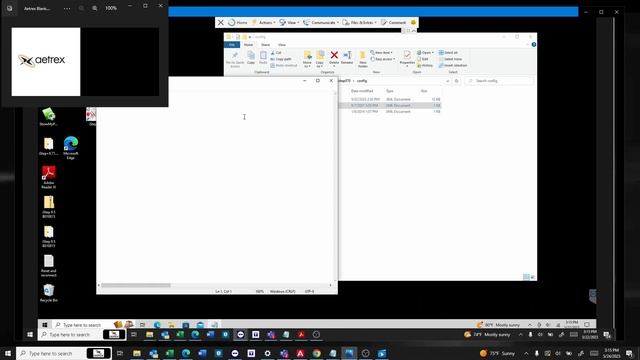The height and width of the screenshot is (360, 640).
Task: Switch to the Share tab in Explorer
Action: pos(265,44)
